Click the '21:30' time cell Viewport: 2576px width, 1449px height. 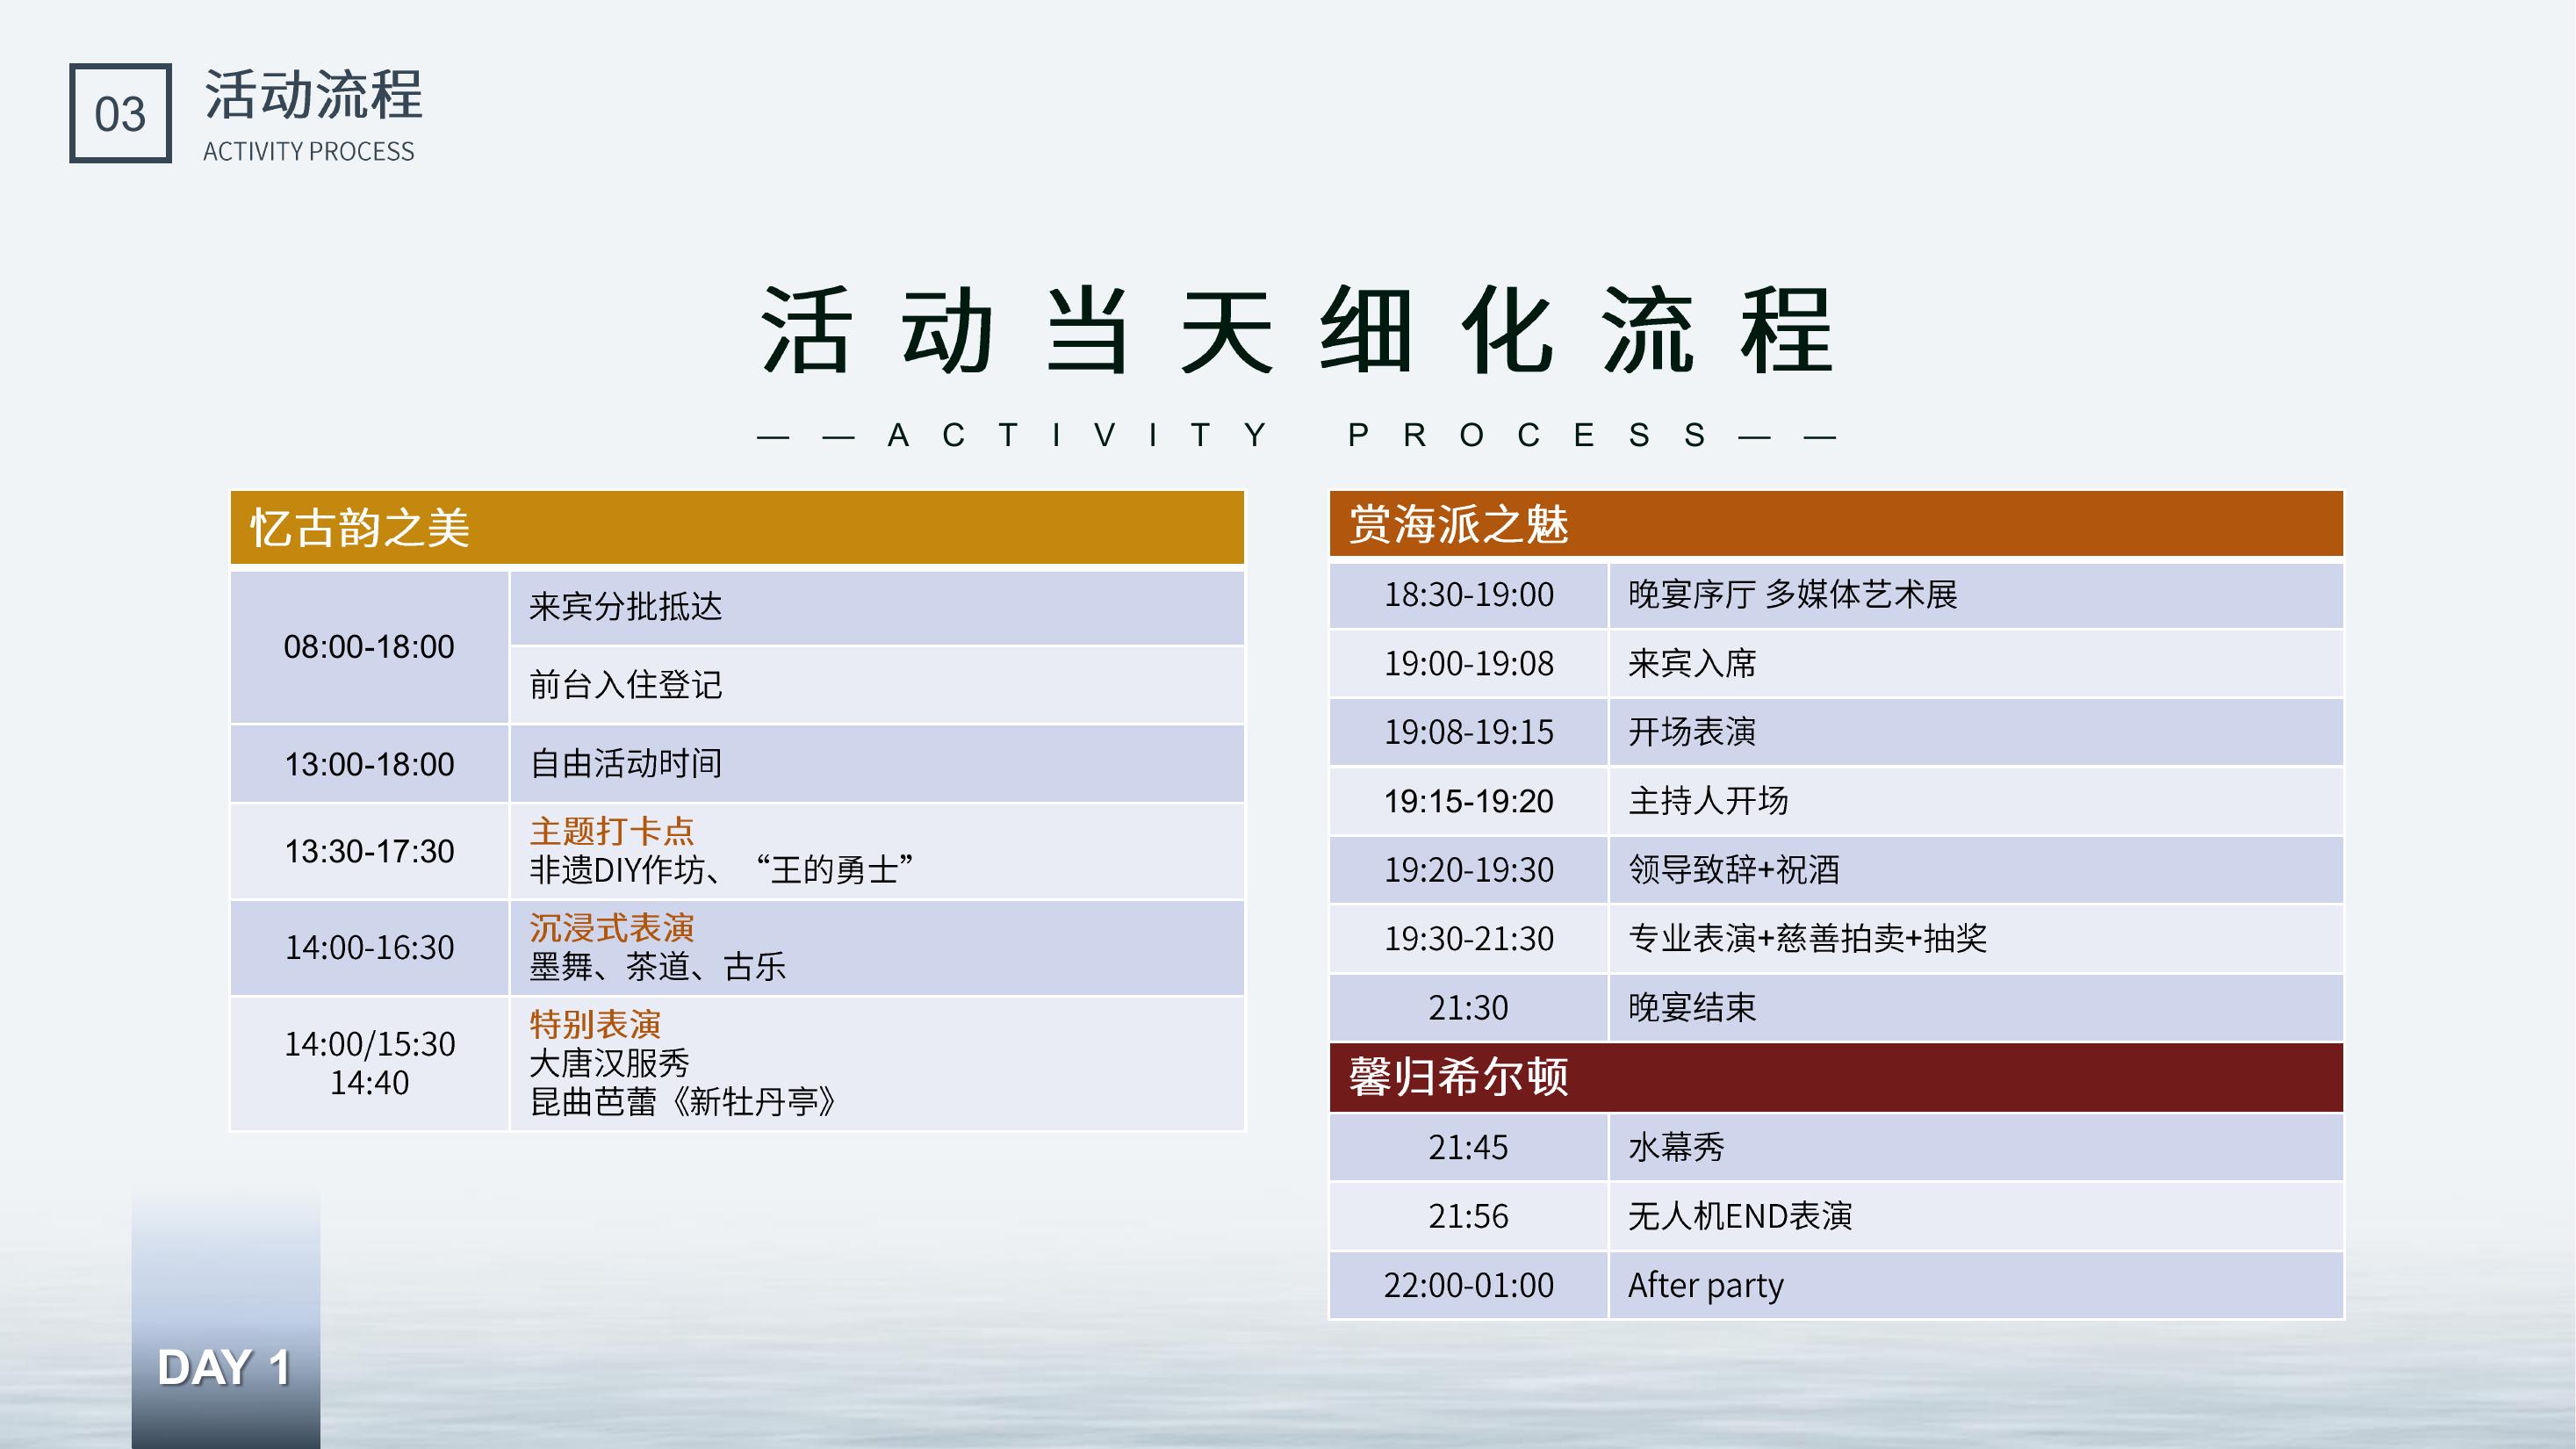1468,1008
